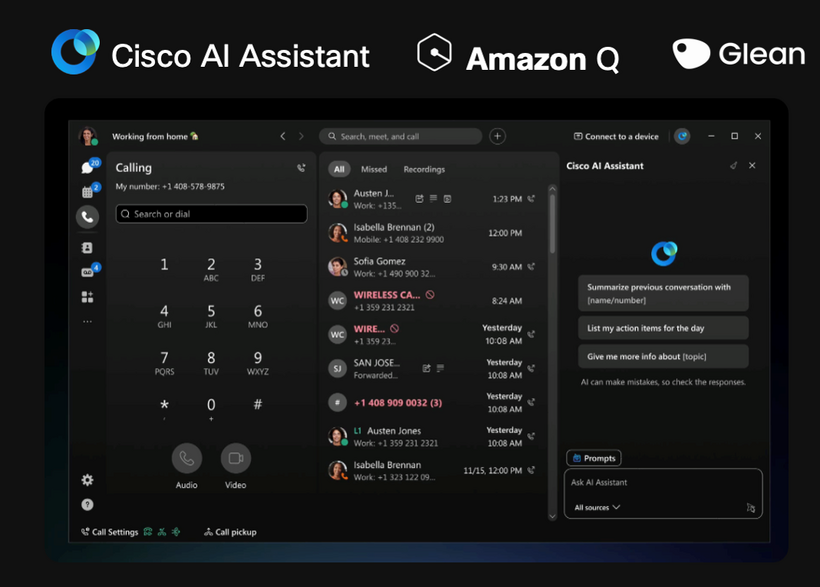
Task: Tap the keypad star key
Action: [164, 407]
